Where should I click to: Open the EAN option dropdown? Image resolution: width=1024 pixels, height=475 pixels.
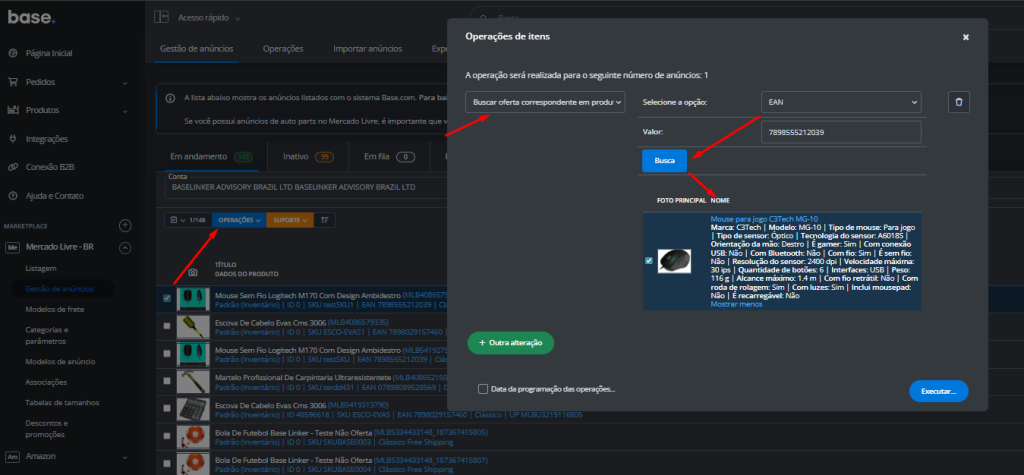coord(841,102)
